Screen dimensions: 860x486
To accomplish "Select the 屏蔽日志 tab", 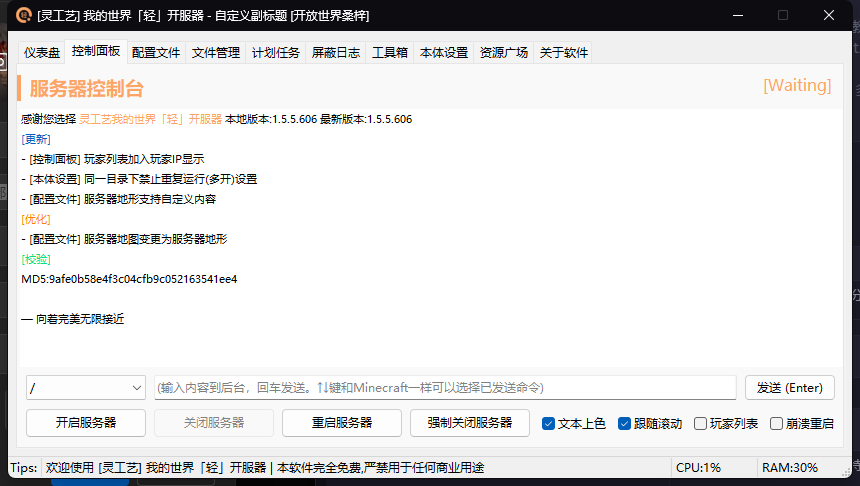I will (336, 53).
